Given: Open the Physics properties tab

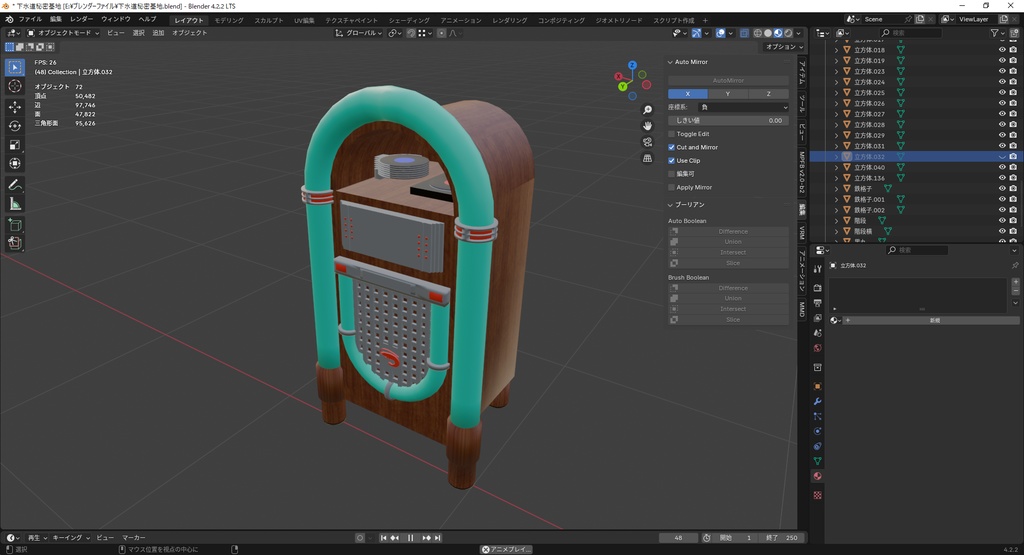Looking at the screenshot, I should 817,431.
